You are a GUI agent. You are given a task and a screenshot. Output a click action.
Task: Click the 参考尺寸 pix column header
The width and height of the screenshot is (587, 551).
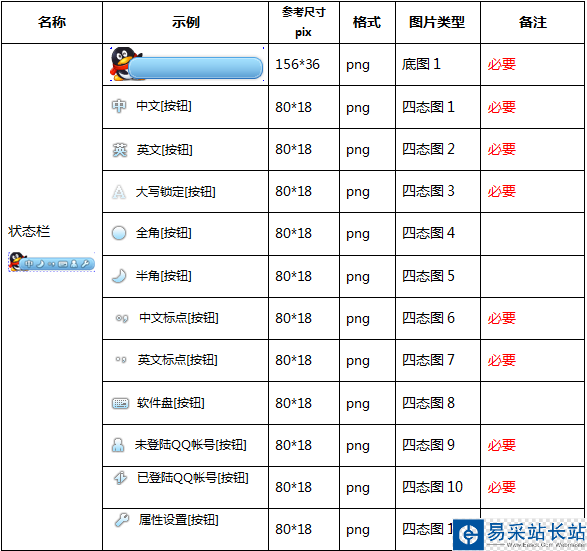[304, 22]
